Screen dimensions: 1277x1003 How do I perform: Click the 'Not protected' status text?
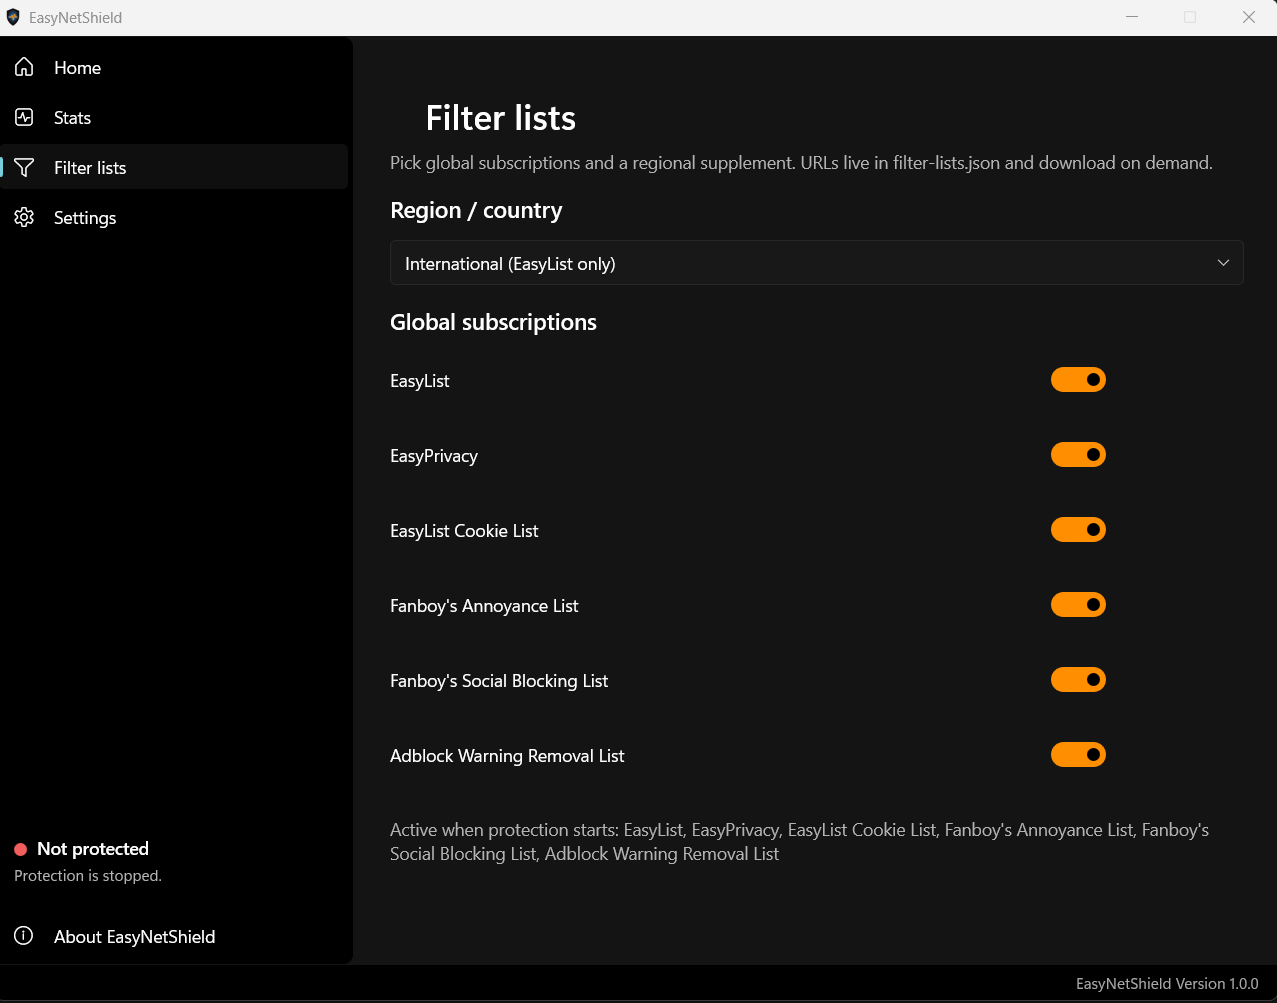coord(93,849)
